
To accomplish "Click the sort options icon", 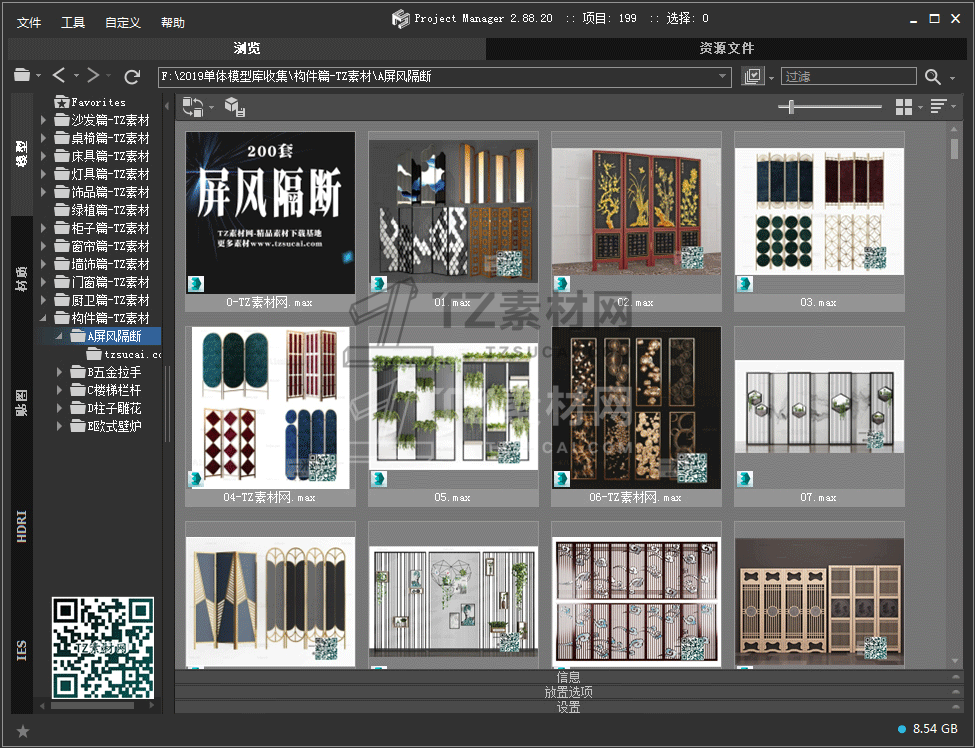I will coord(938,107).
